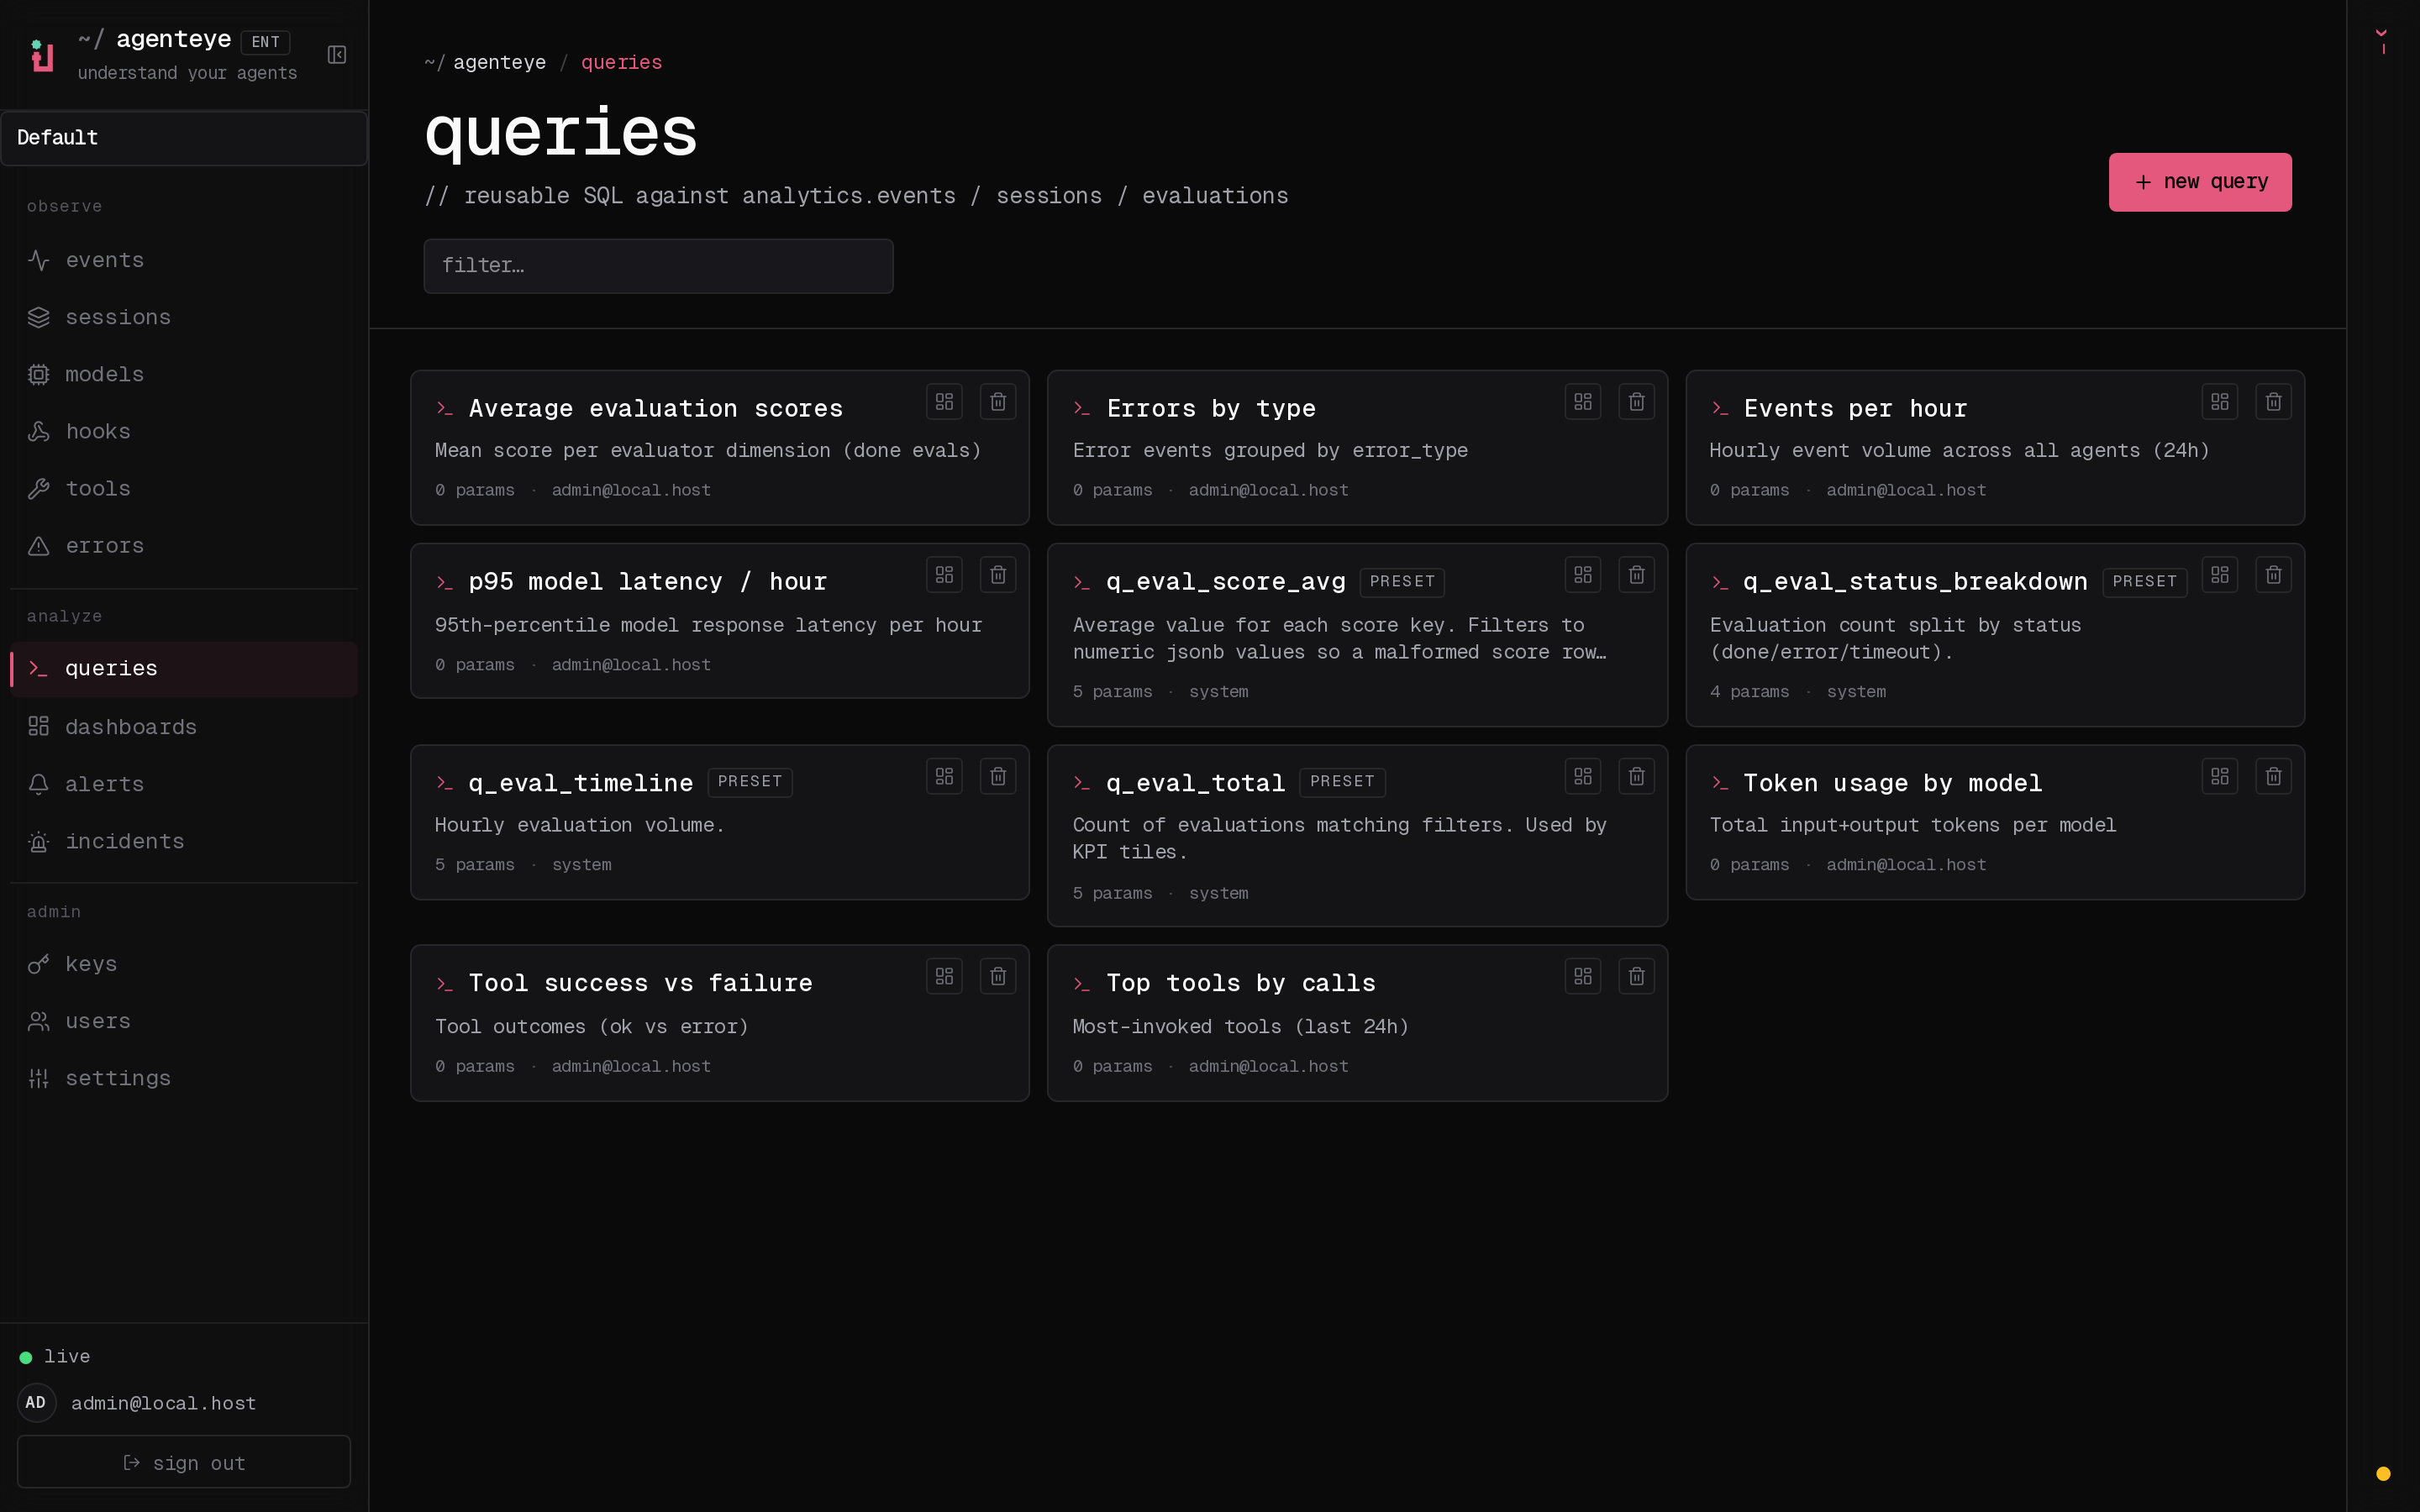Click the ENT plan badge

coord(265,42)
